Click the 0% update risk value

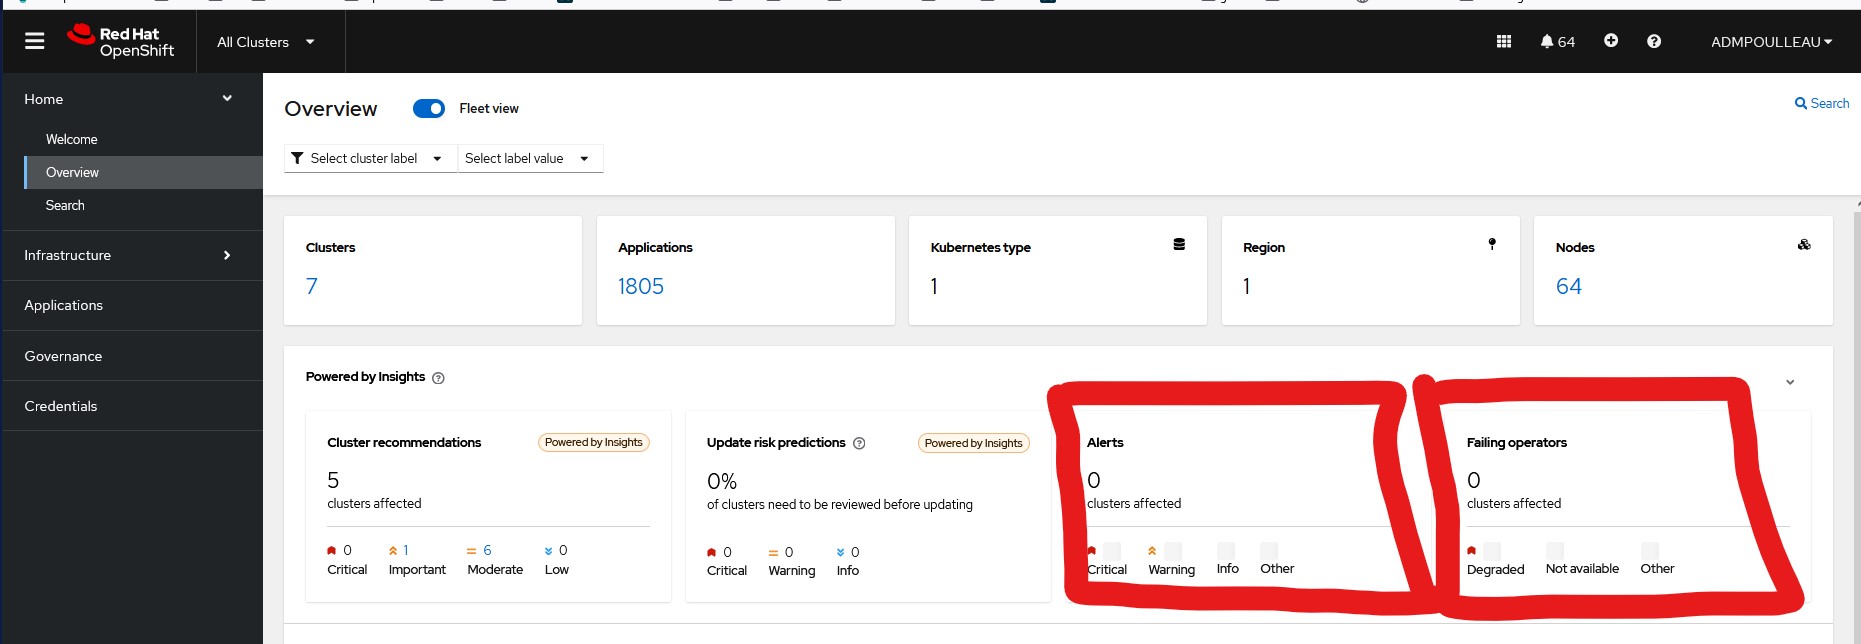click(x=722, y=481)
